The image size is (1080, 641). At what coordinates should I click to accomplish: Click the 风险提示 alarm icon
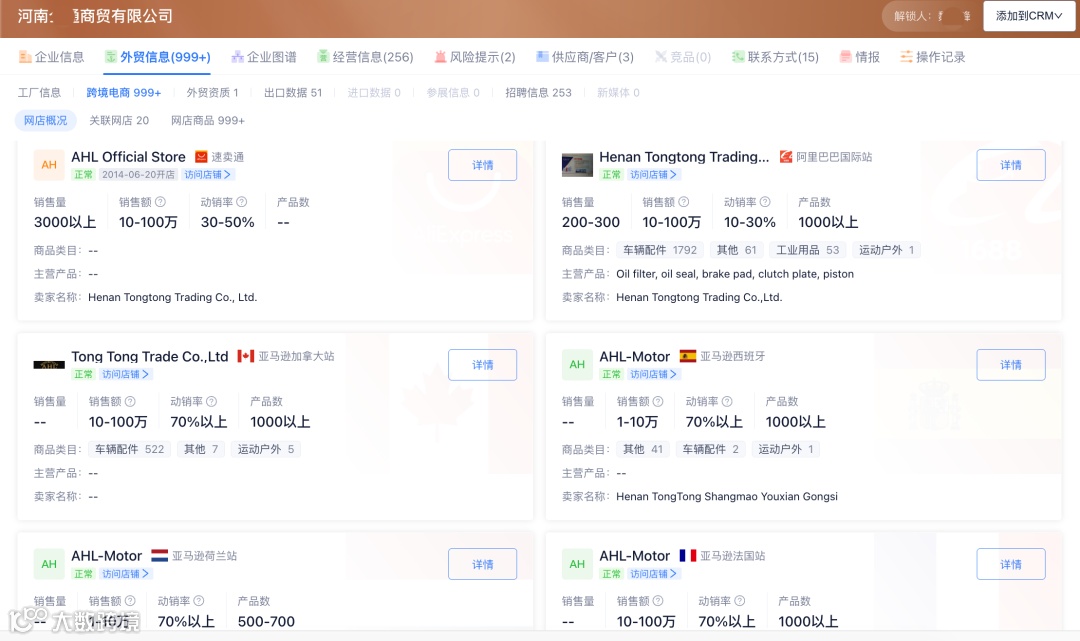pos(440,57)
